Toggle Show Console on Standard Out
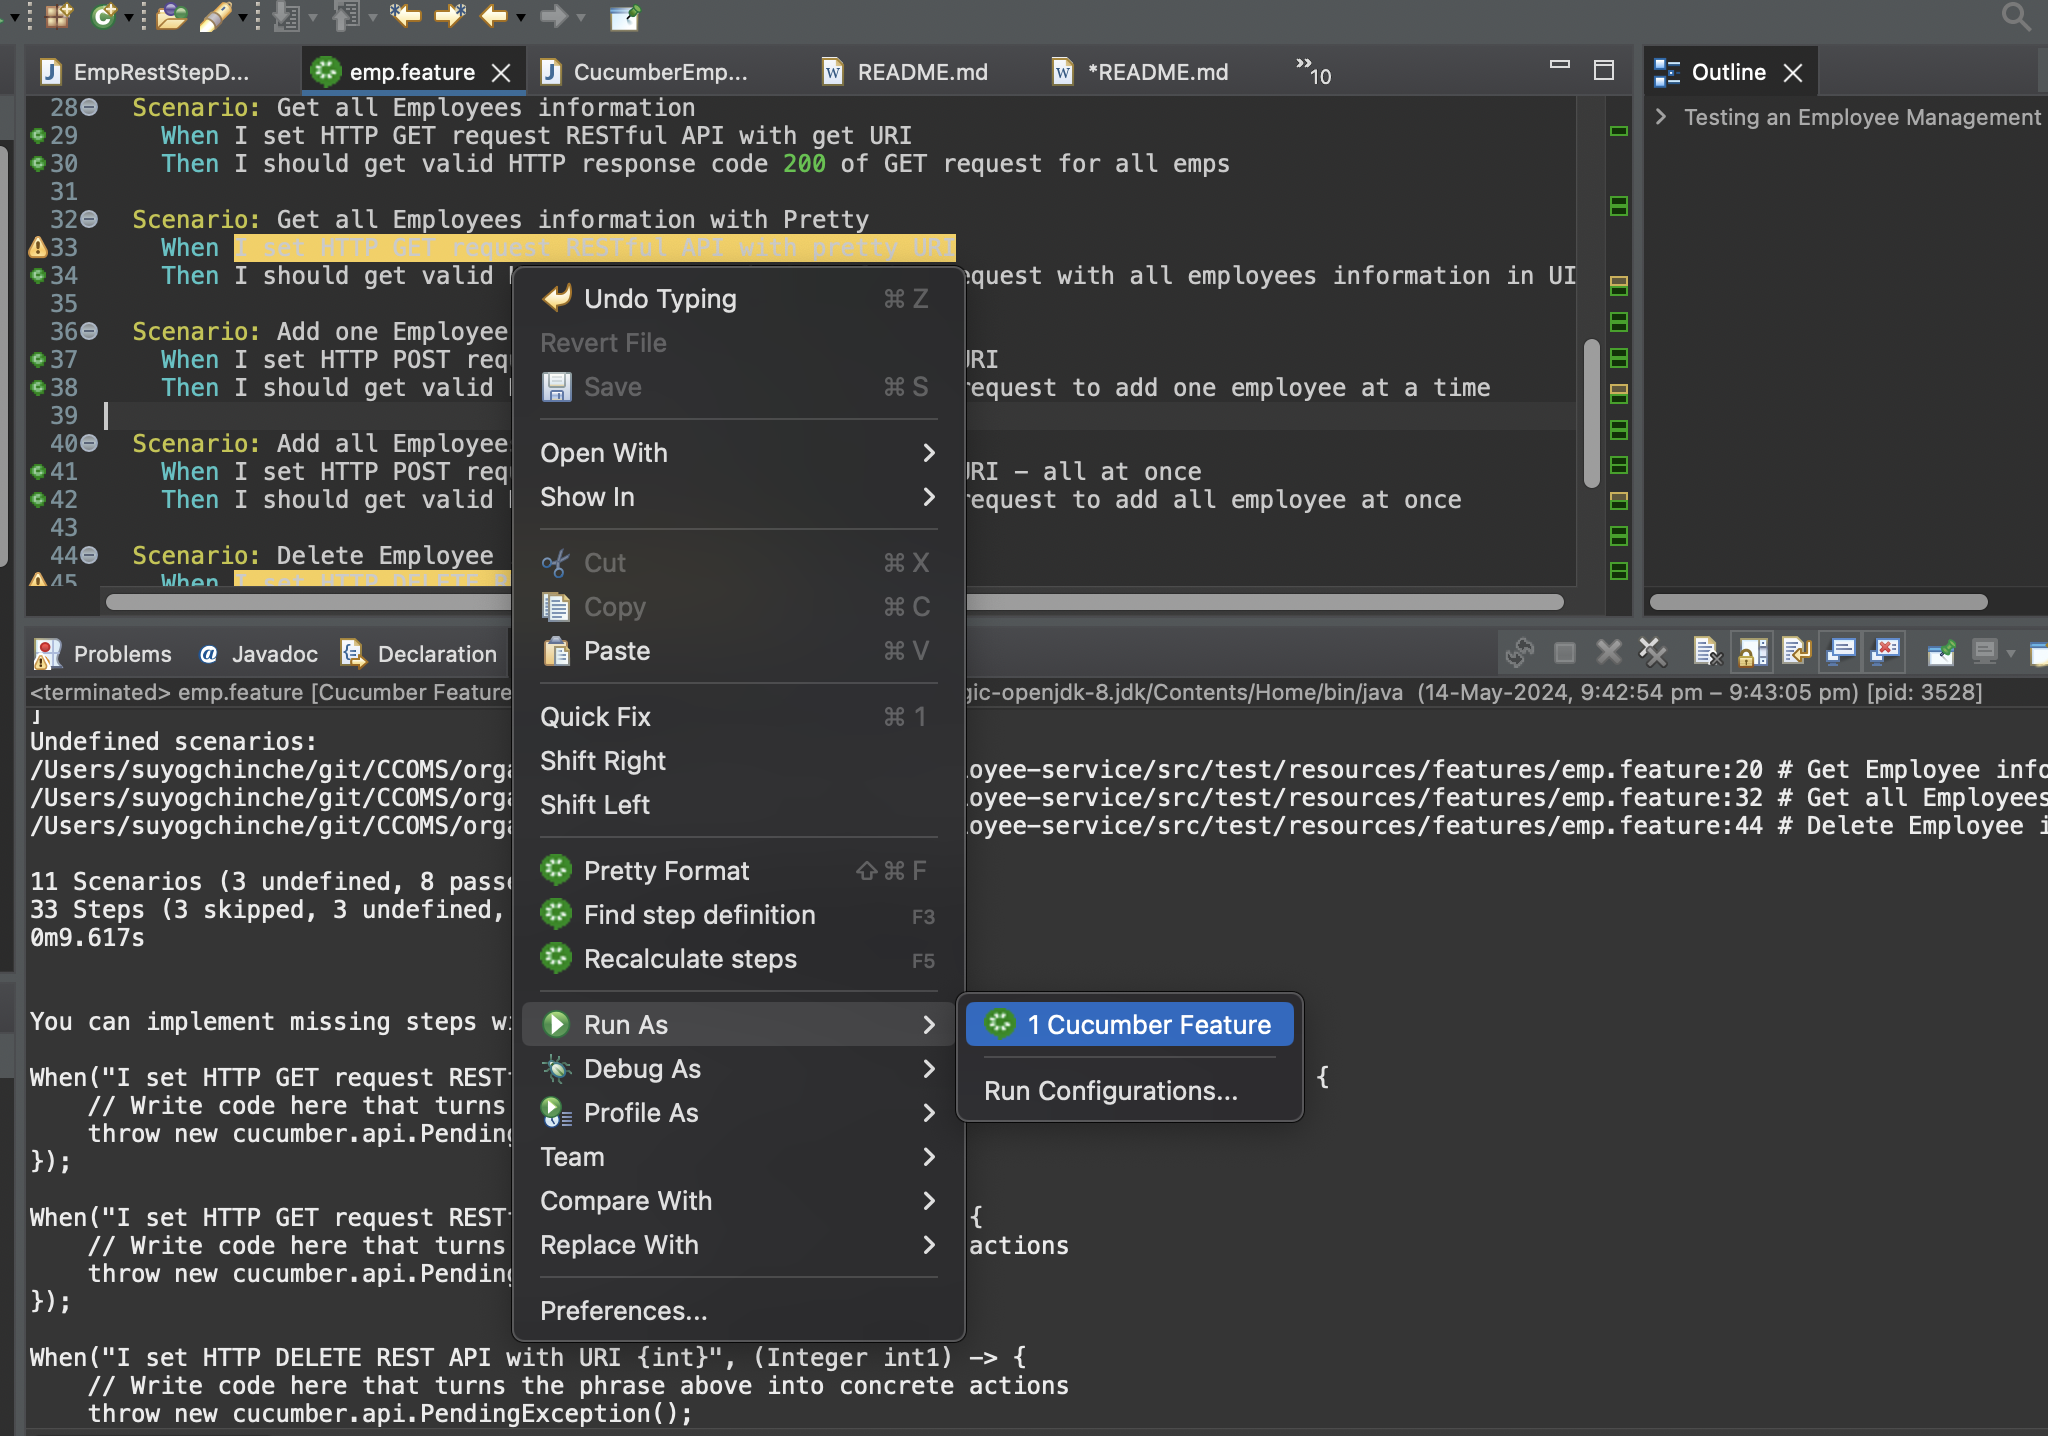2048x1436 pixels. coord(1840,653)
